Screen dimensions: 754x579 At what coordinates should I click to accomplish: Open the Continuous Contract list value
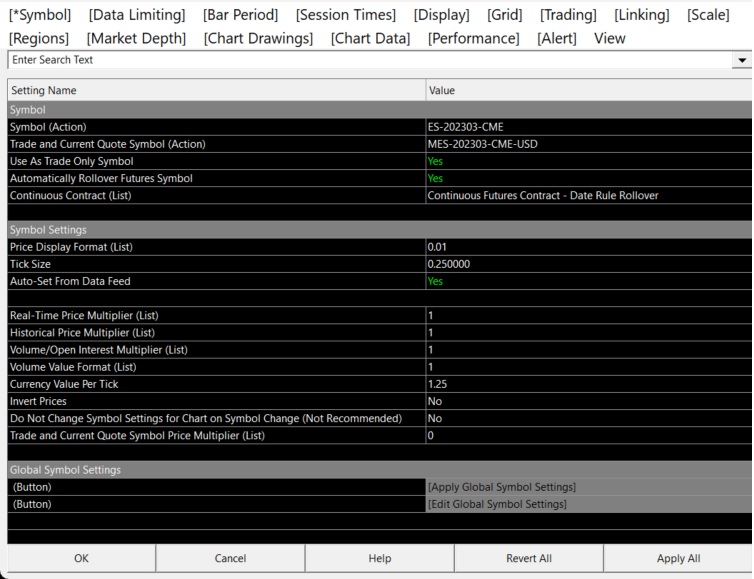click(588, 196)
